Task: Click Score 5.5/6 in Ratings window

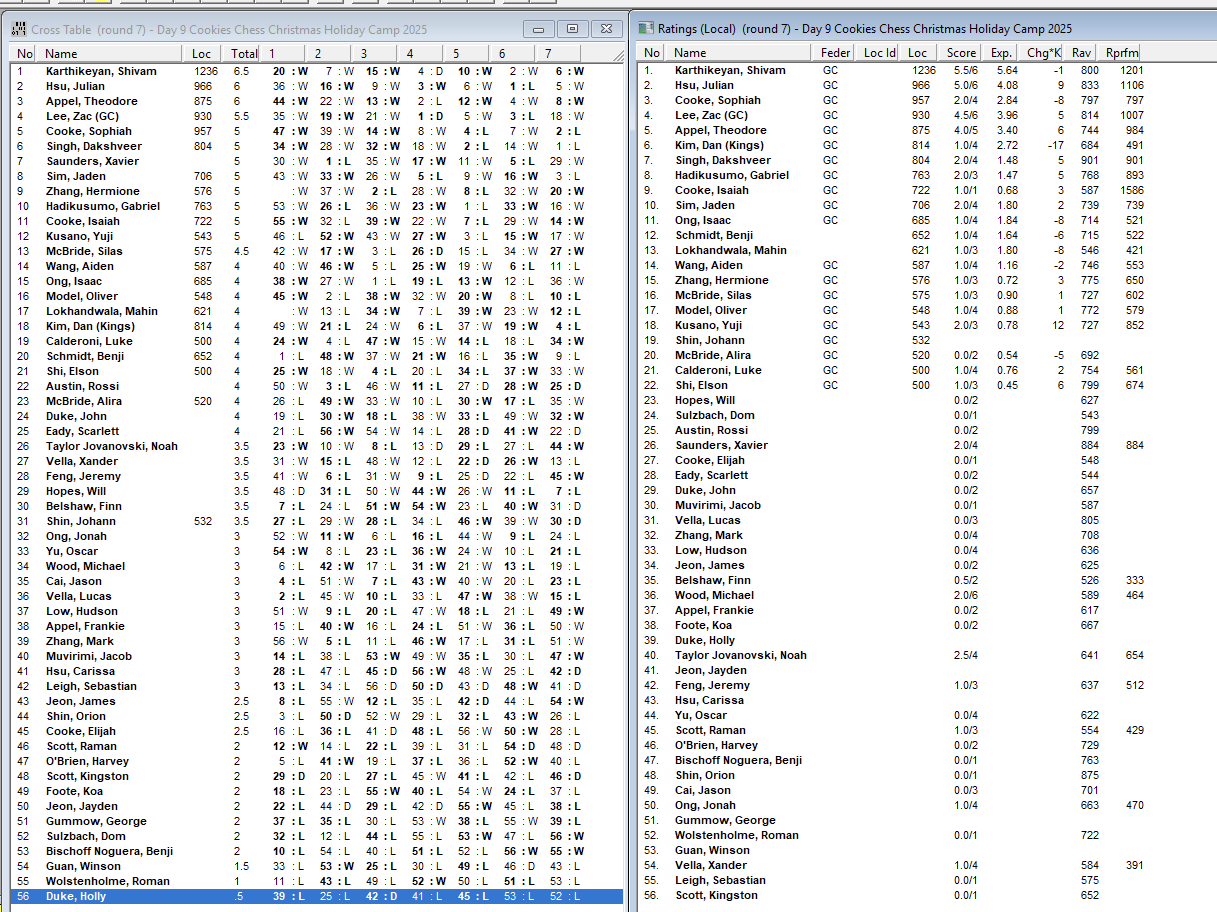Action: 965,70
